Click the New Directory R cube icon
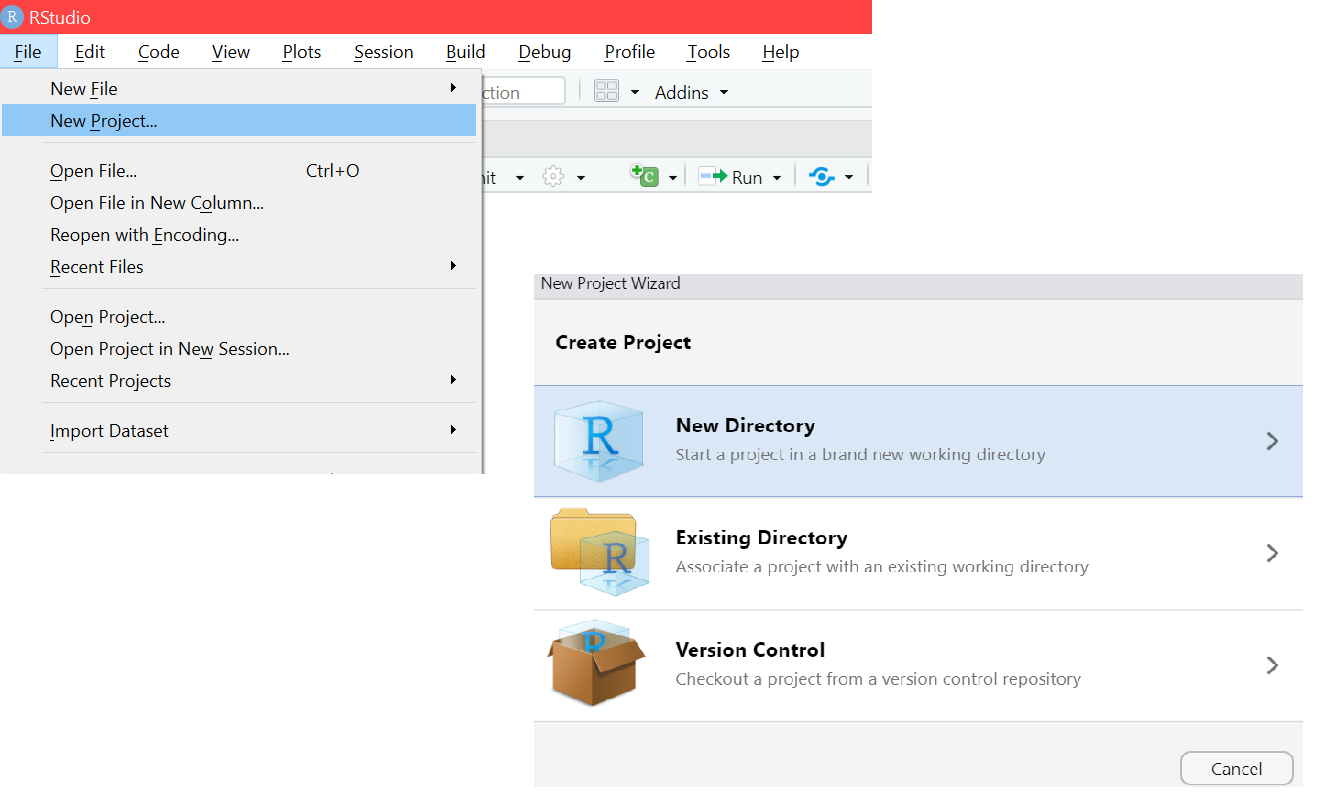 point(599,440)
